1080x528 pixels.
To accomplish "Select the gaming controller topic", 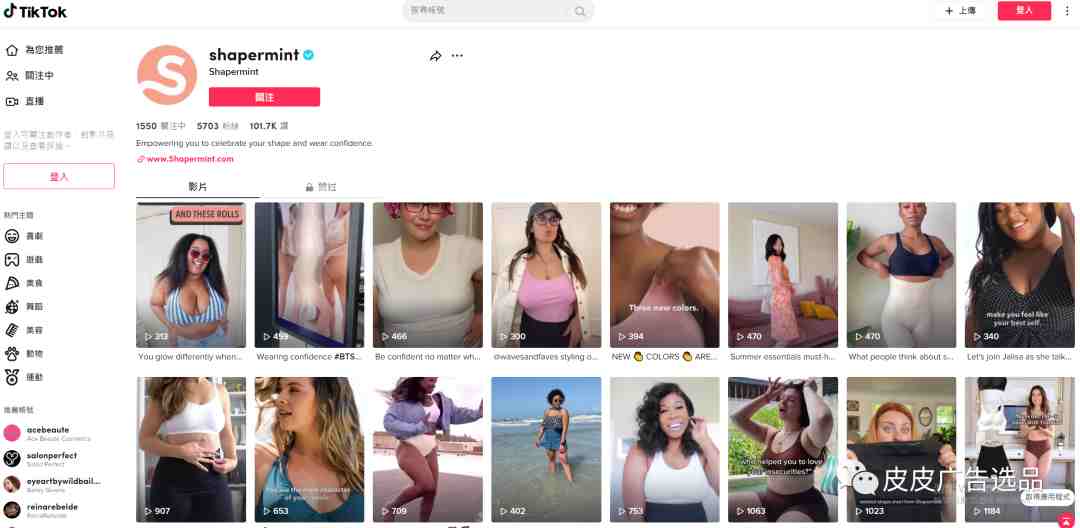I will coord(12,260).
